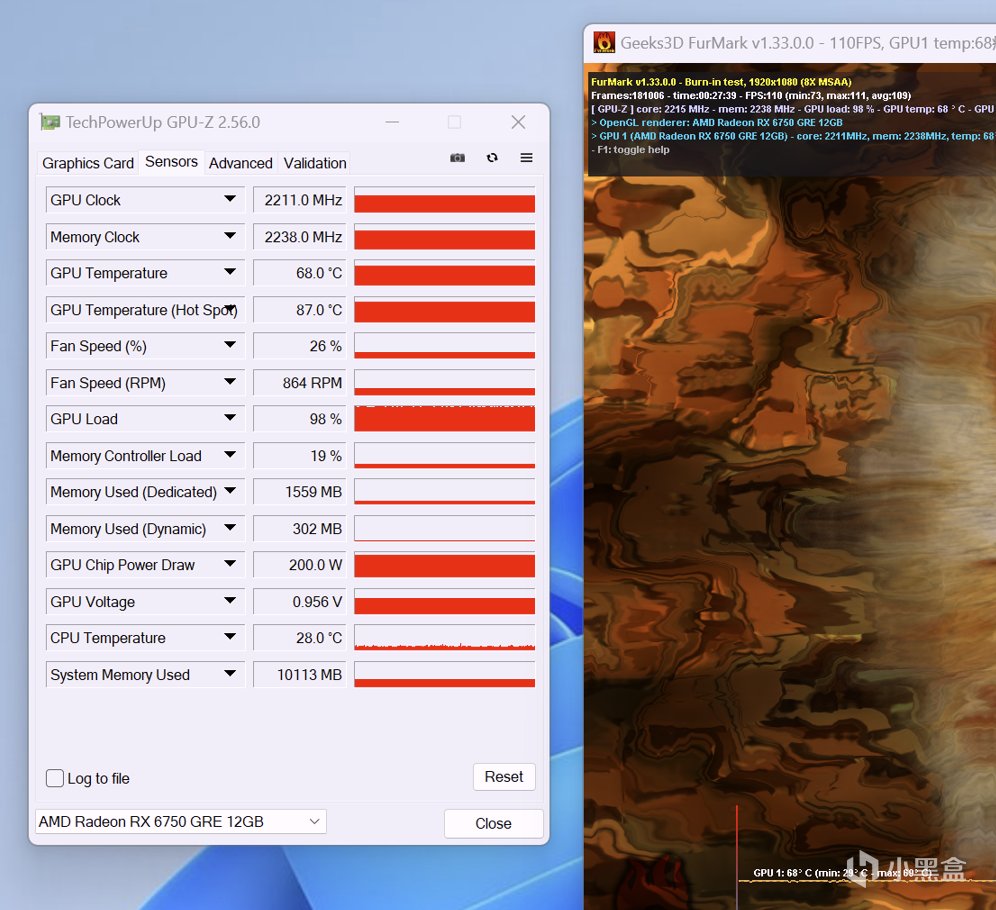The image size is (996, 910).
Task: Click the 0.956 V GPU Voltage value
Action: pyautogui.click(x=300, y=602)
